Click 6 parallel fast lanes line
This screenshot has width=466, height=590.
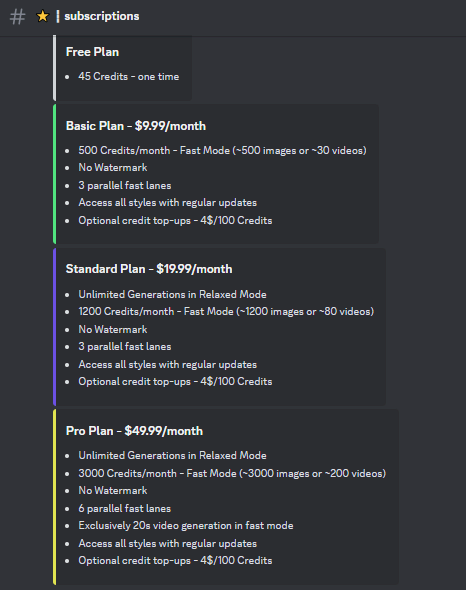(125, 508)
